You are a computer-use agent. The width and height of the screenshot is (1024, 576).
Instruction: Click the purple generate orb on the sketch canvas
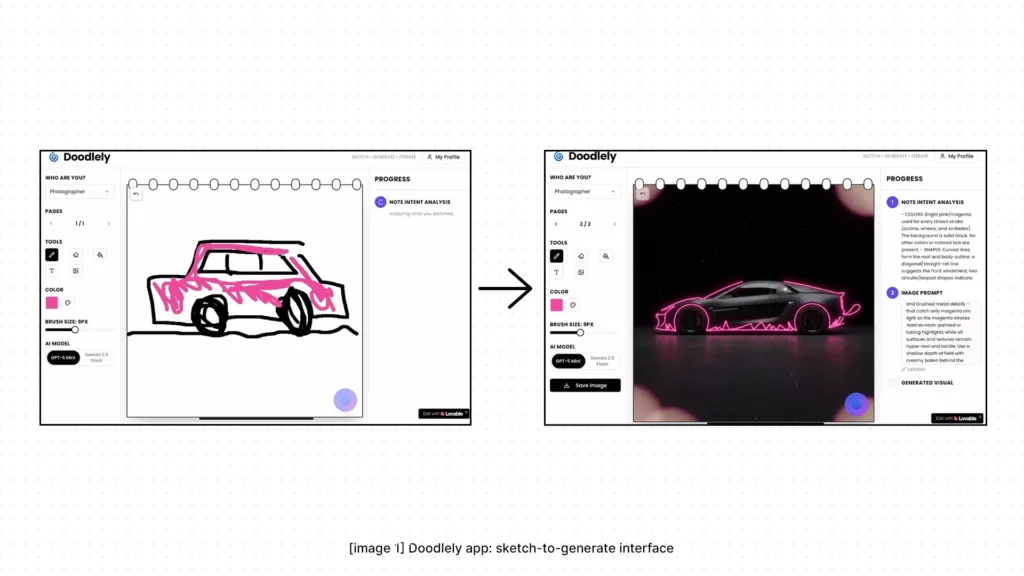(345, 400)
